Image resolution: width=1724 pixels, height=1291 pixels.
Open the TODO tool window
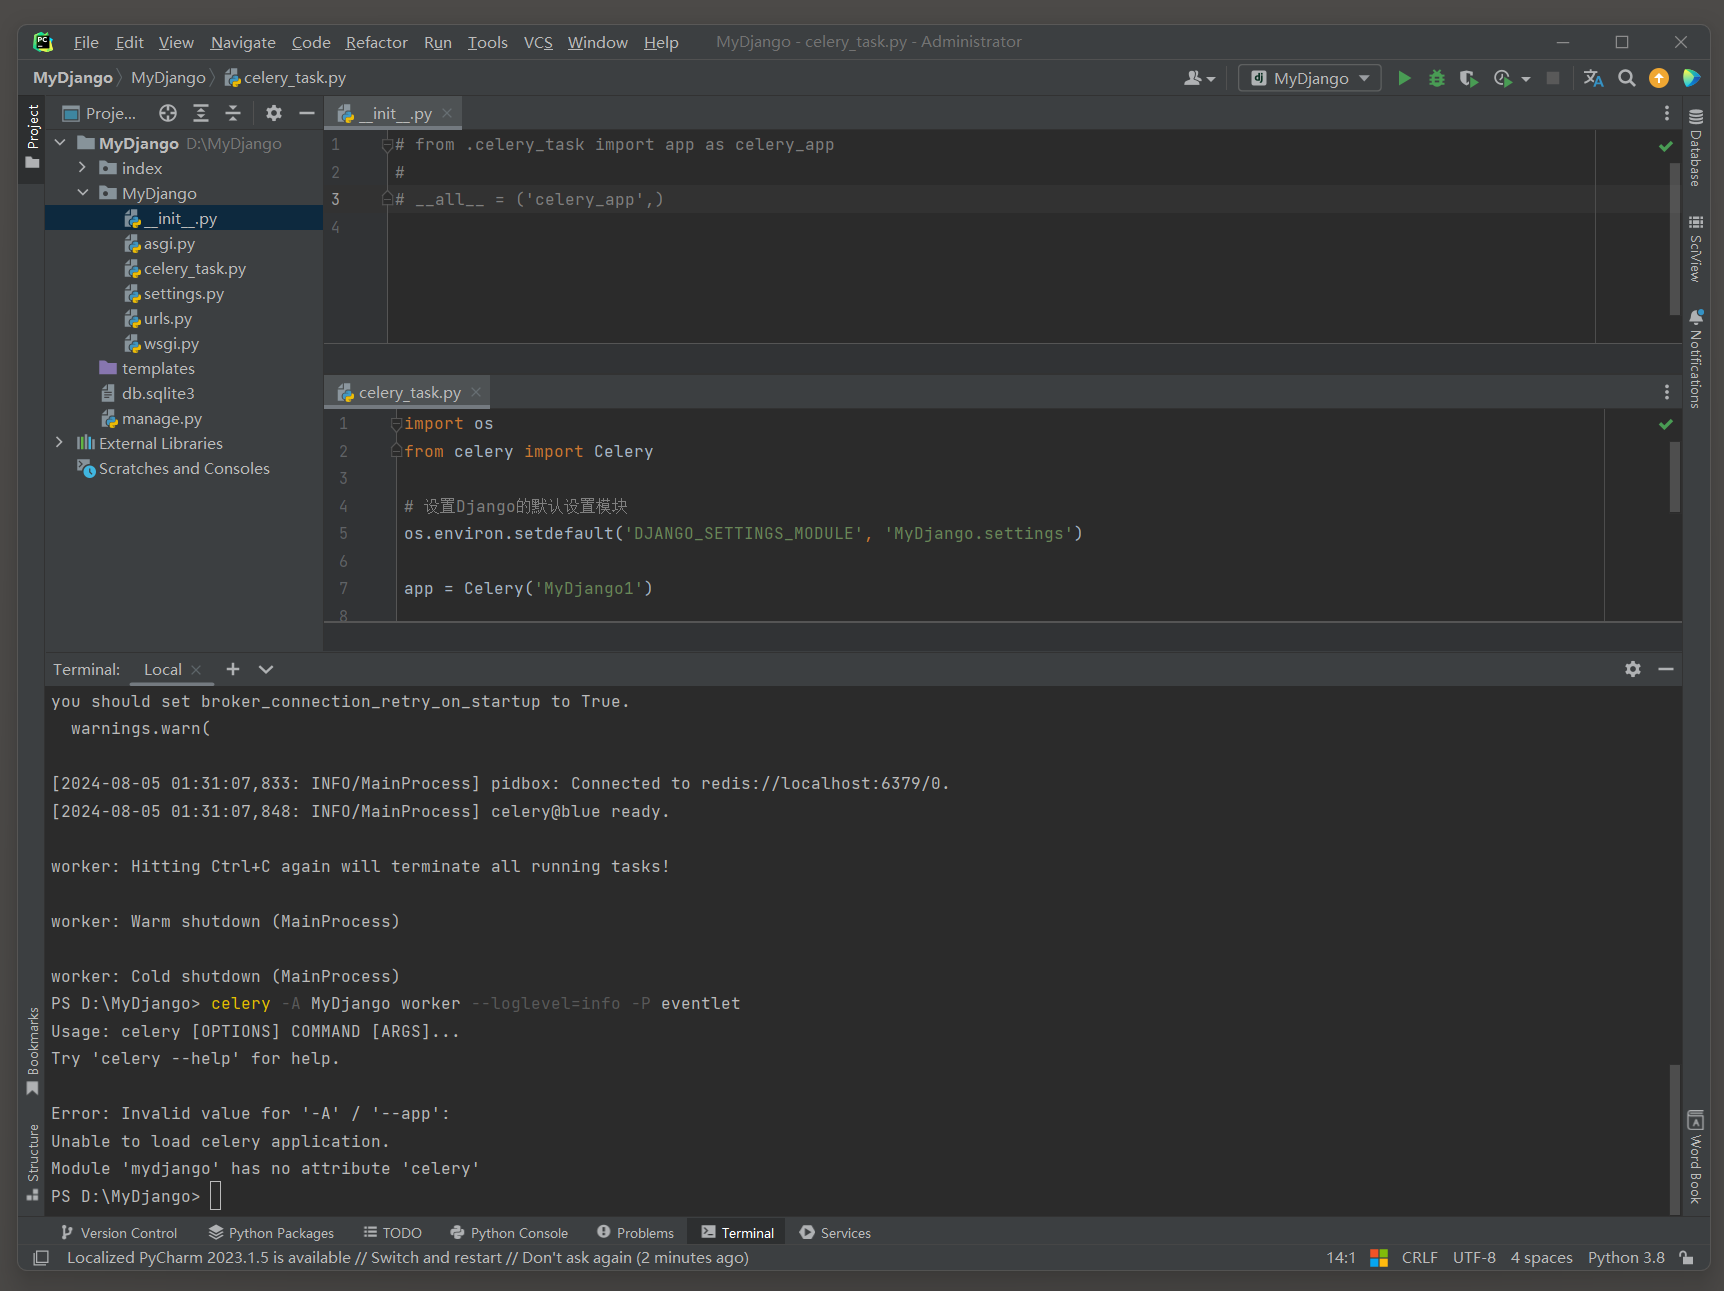tap(392, 1233)
